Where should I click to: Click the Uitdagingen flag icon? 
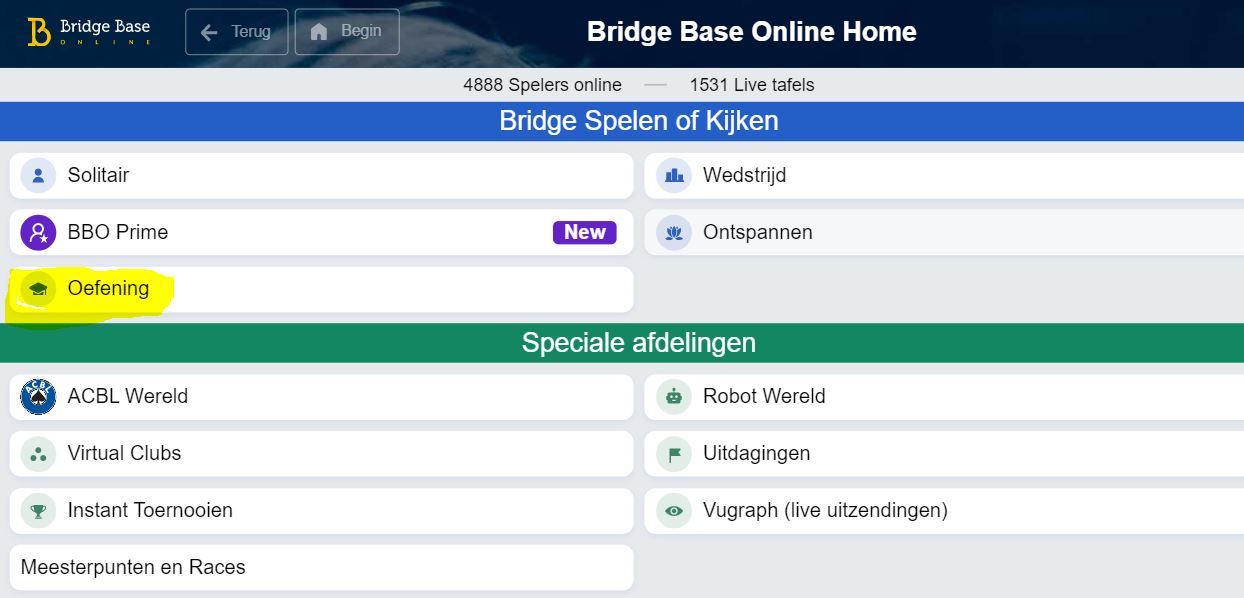point(674,454)
